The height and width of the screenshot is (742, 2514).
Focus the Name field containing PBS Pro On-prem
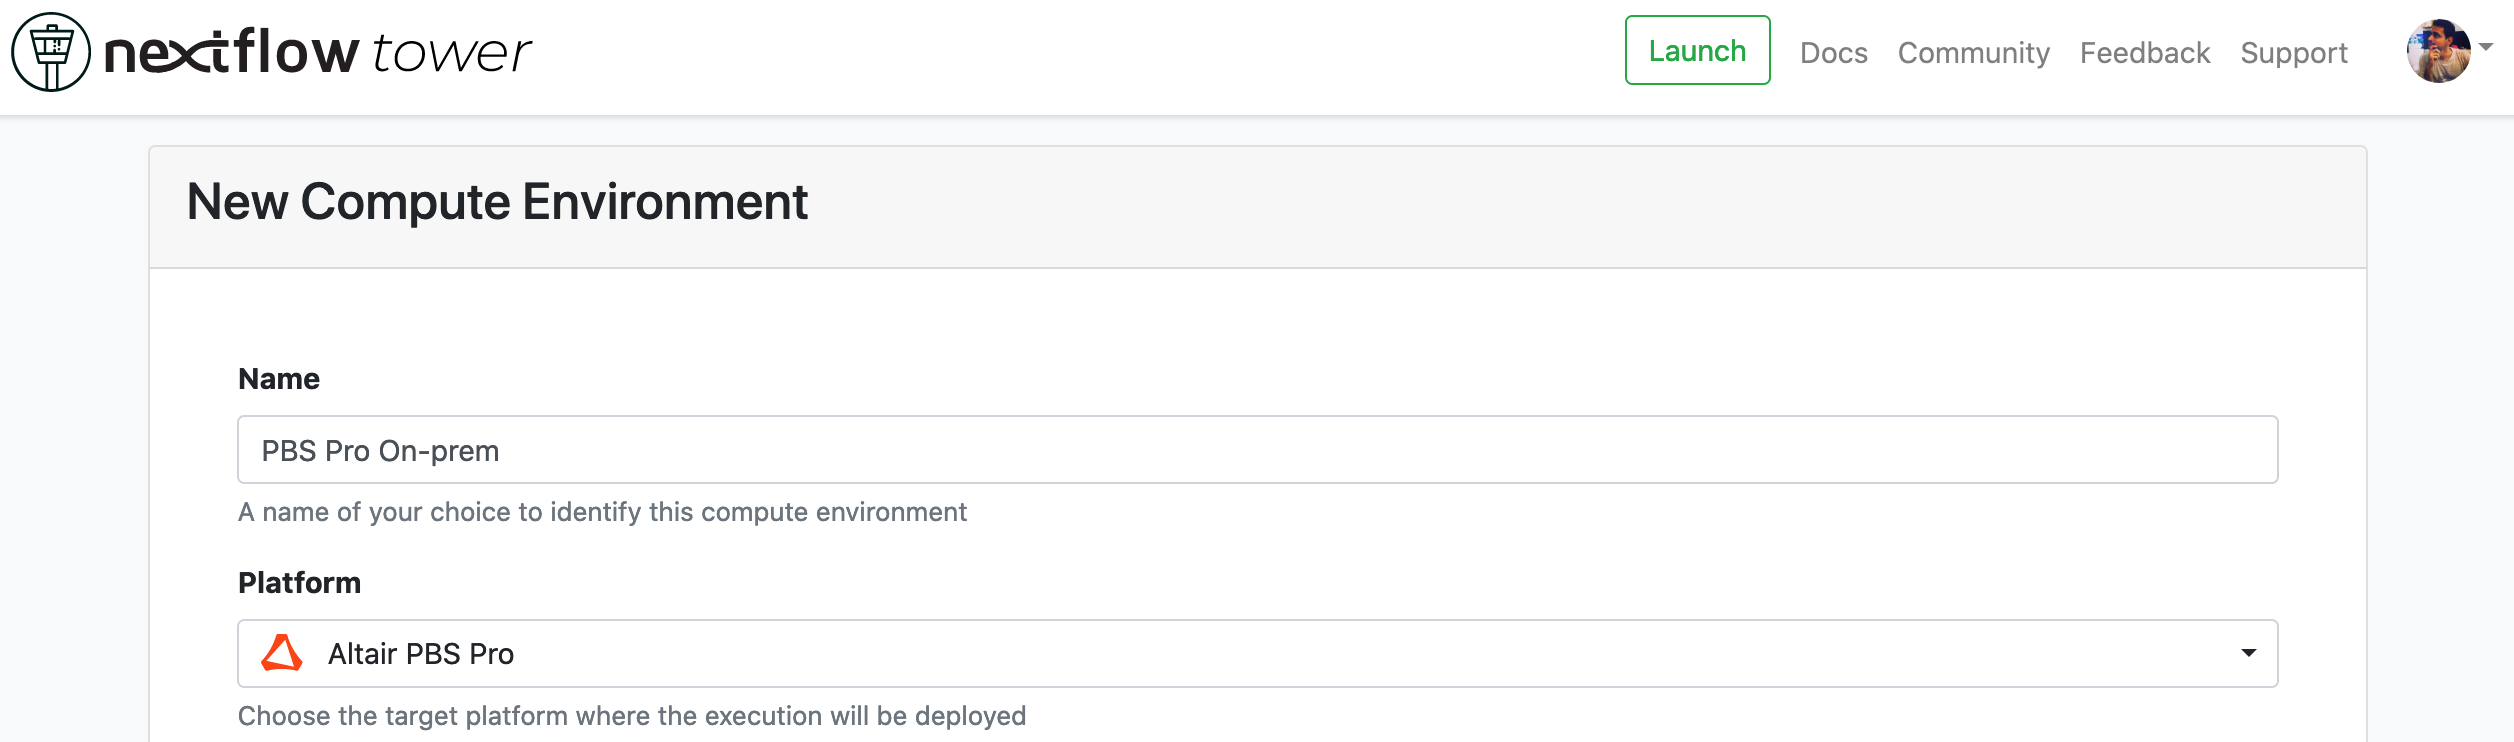pyautogui.click(x=1258, y=450)
